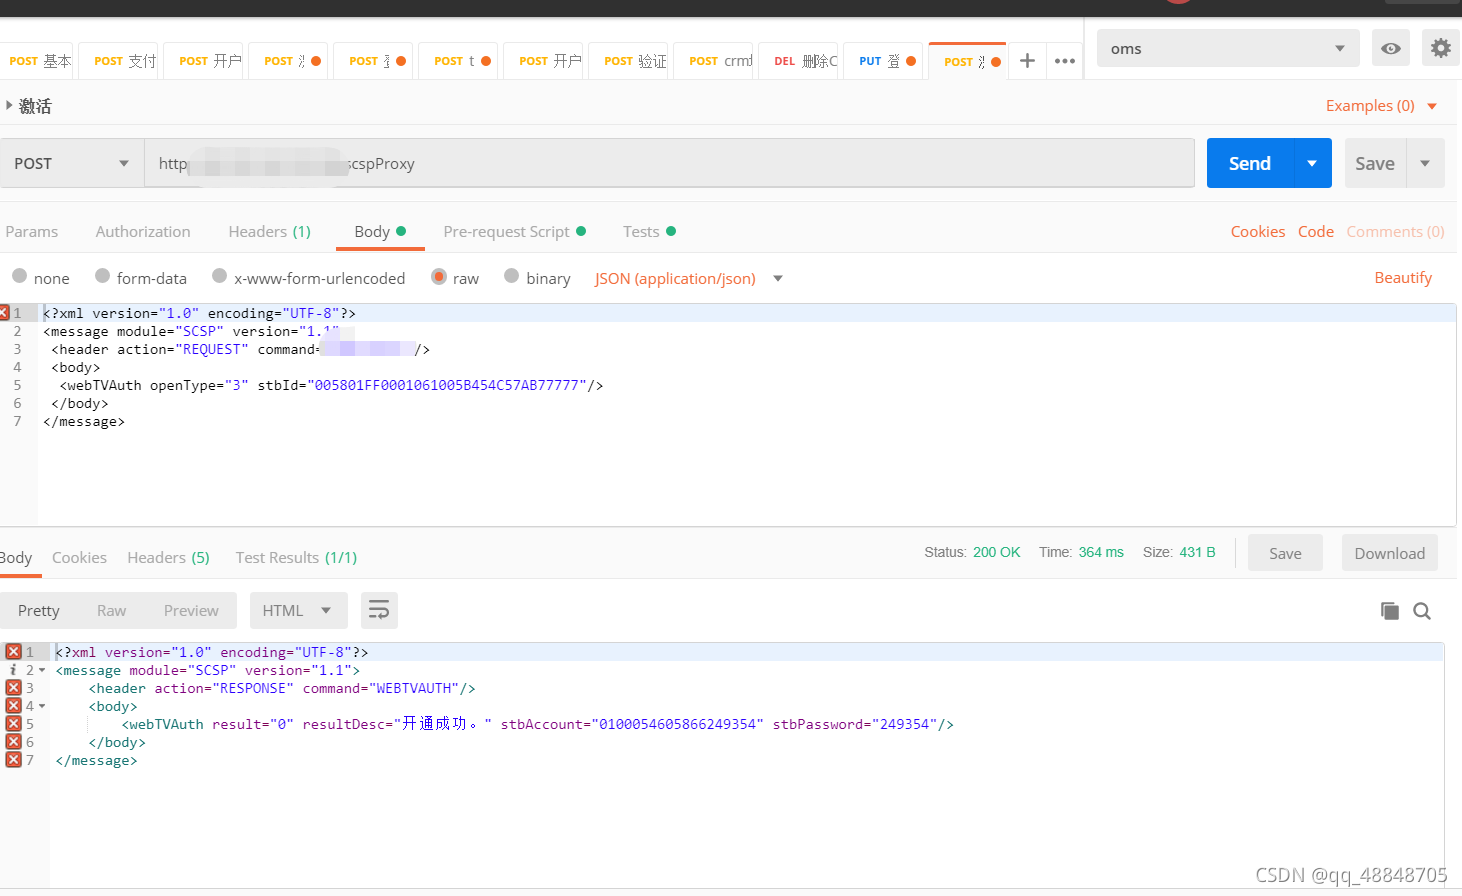Image resolution: width=1462 pixels, height=896 pixels.
Task: Expand the Examples (0) dropdown
Action: [1381, 105]
